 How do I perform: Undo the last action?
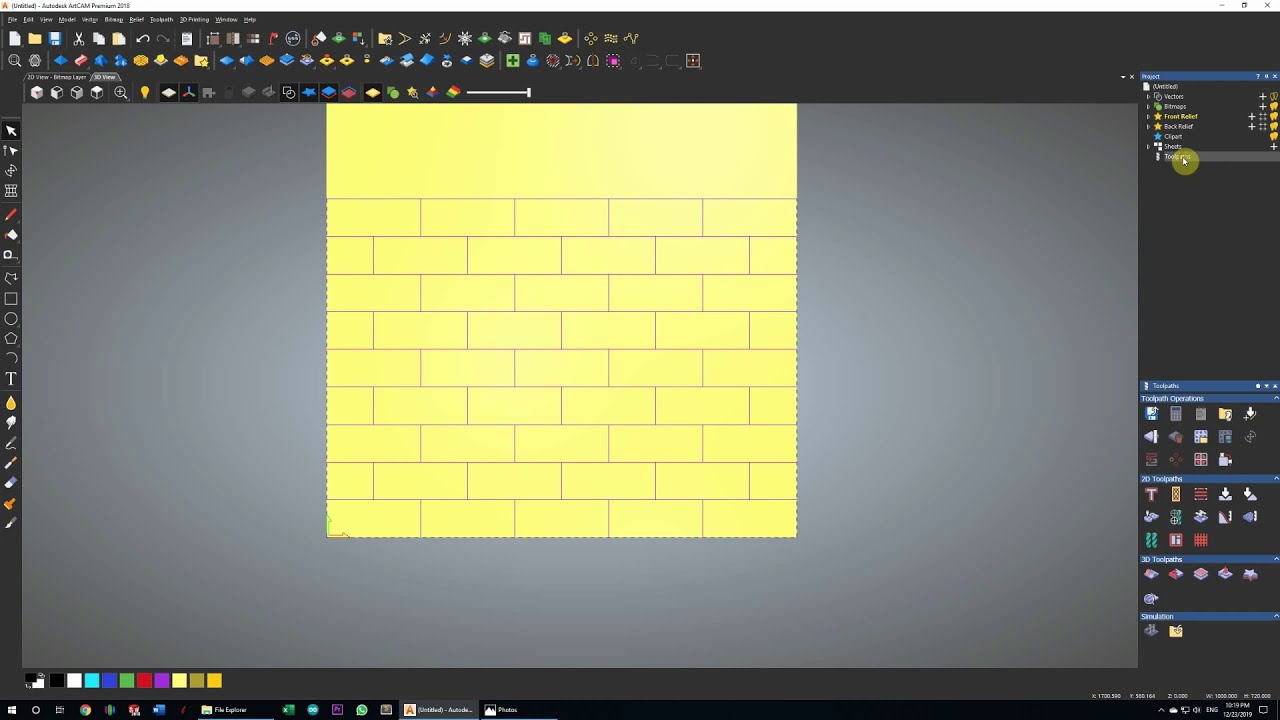pos(143,38)
